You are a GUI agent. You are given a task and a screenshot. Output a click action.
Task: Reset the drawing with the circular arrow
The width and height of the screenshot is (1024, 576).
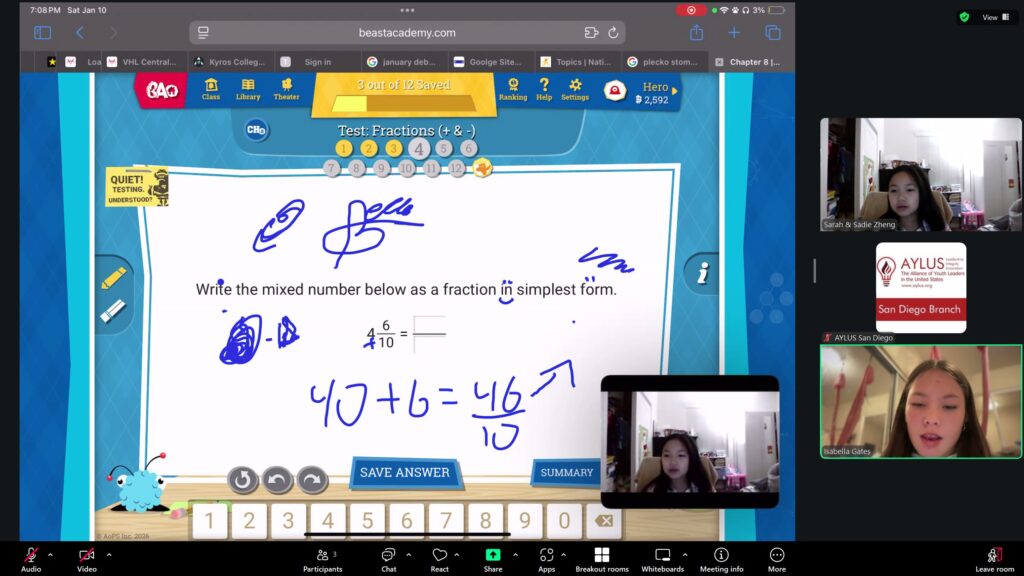click(242, 480)
